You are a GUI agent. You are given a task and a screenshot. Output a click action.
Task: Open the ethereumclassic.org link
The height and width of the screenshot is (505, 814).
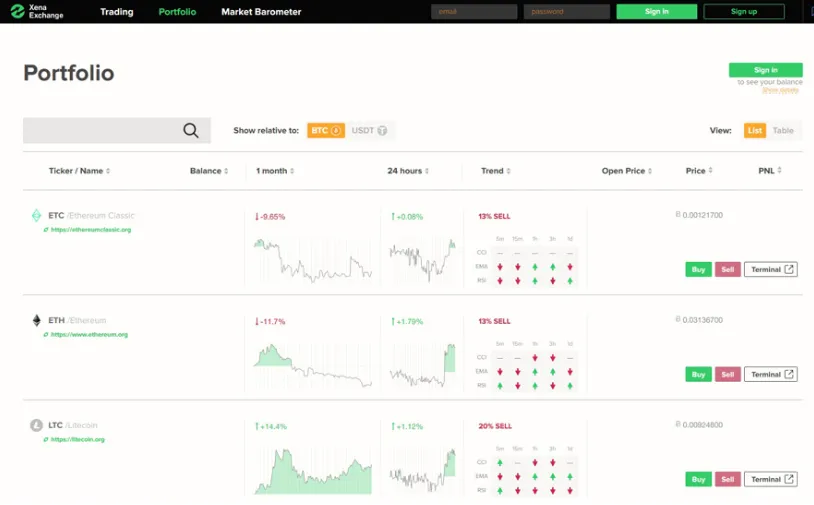(91, 229)
